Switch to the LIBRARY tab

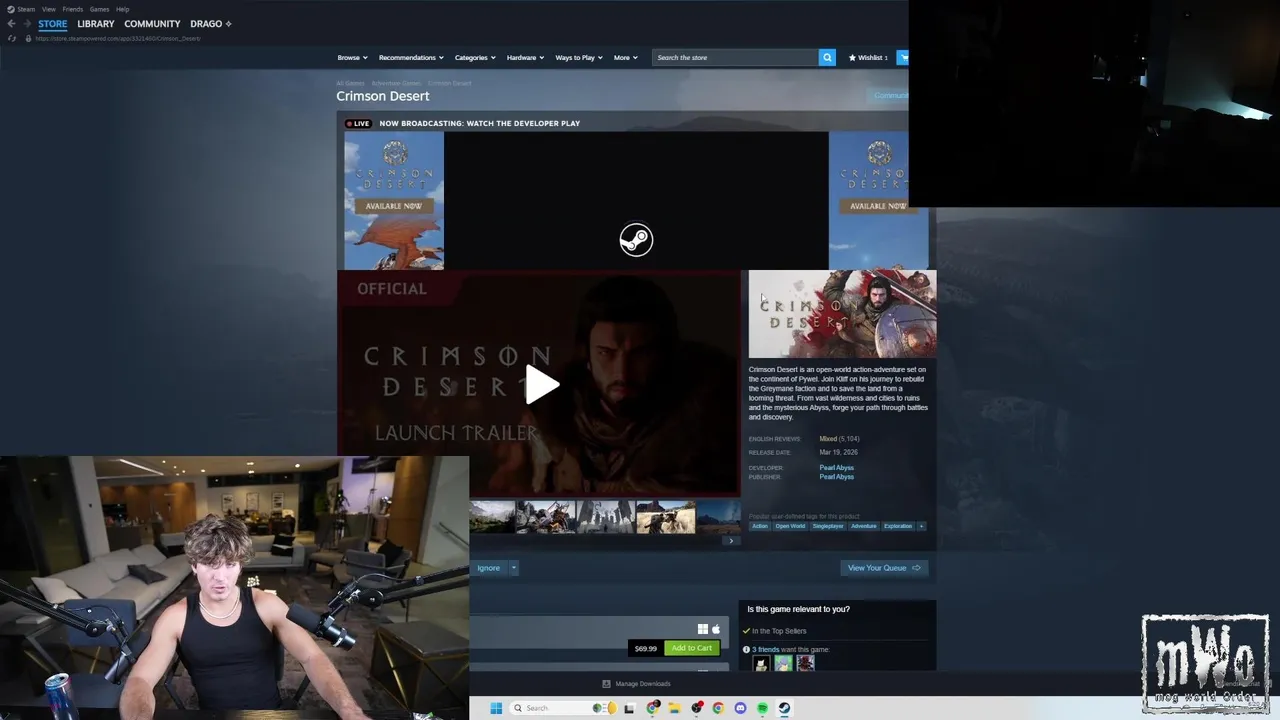(x=96, y=24)
